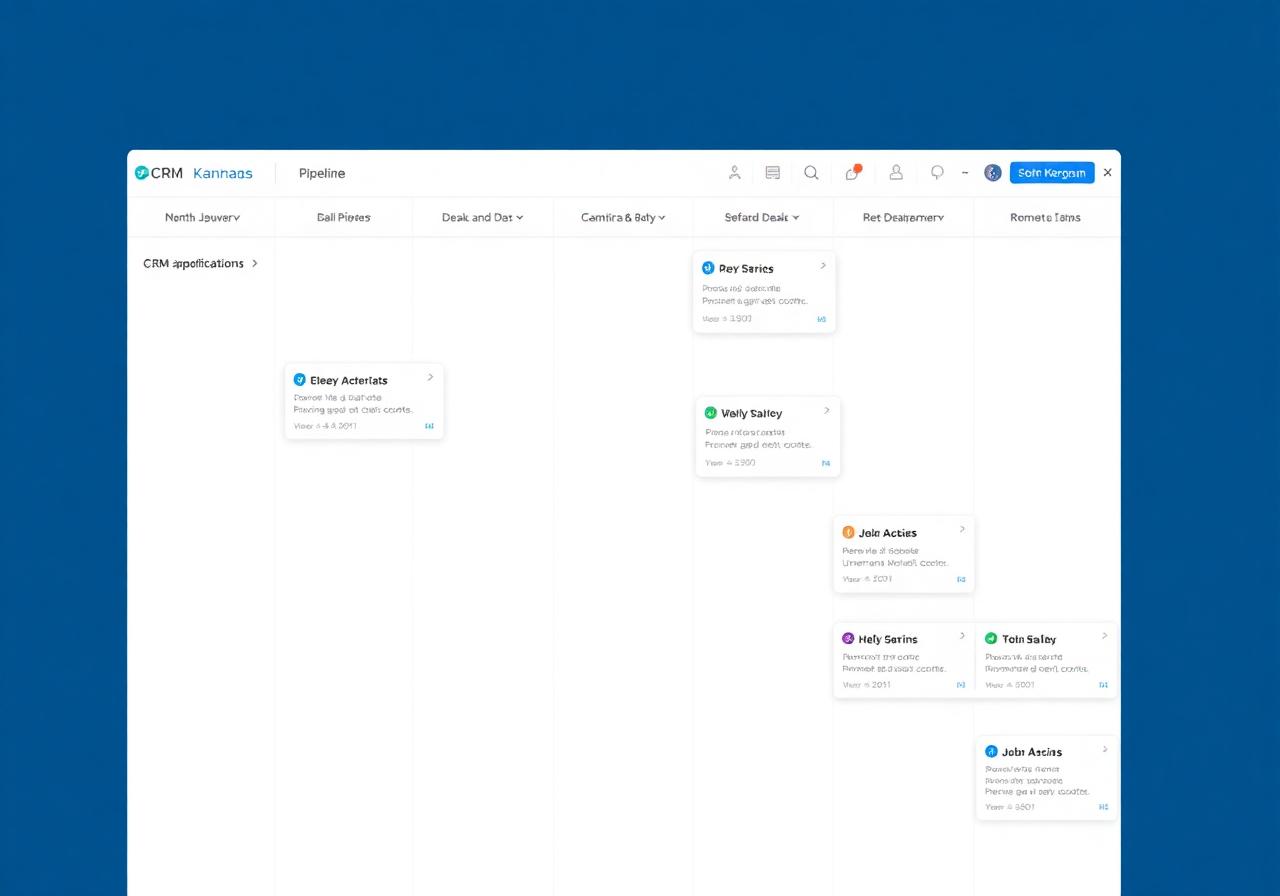Image resolution: width=1280 pixels, height=896 pixels.
Task: Open the contacts person icon in header
Action: (x=735, y=172)
